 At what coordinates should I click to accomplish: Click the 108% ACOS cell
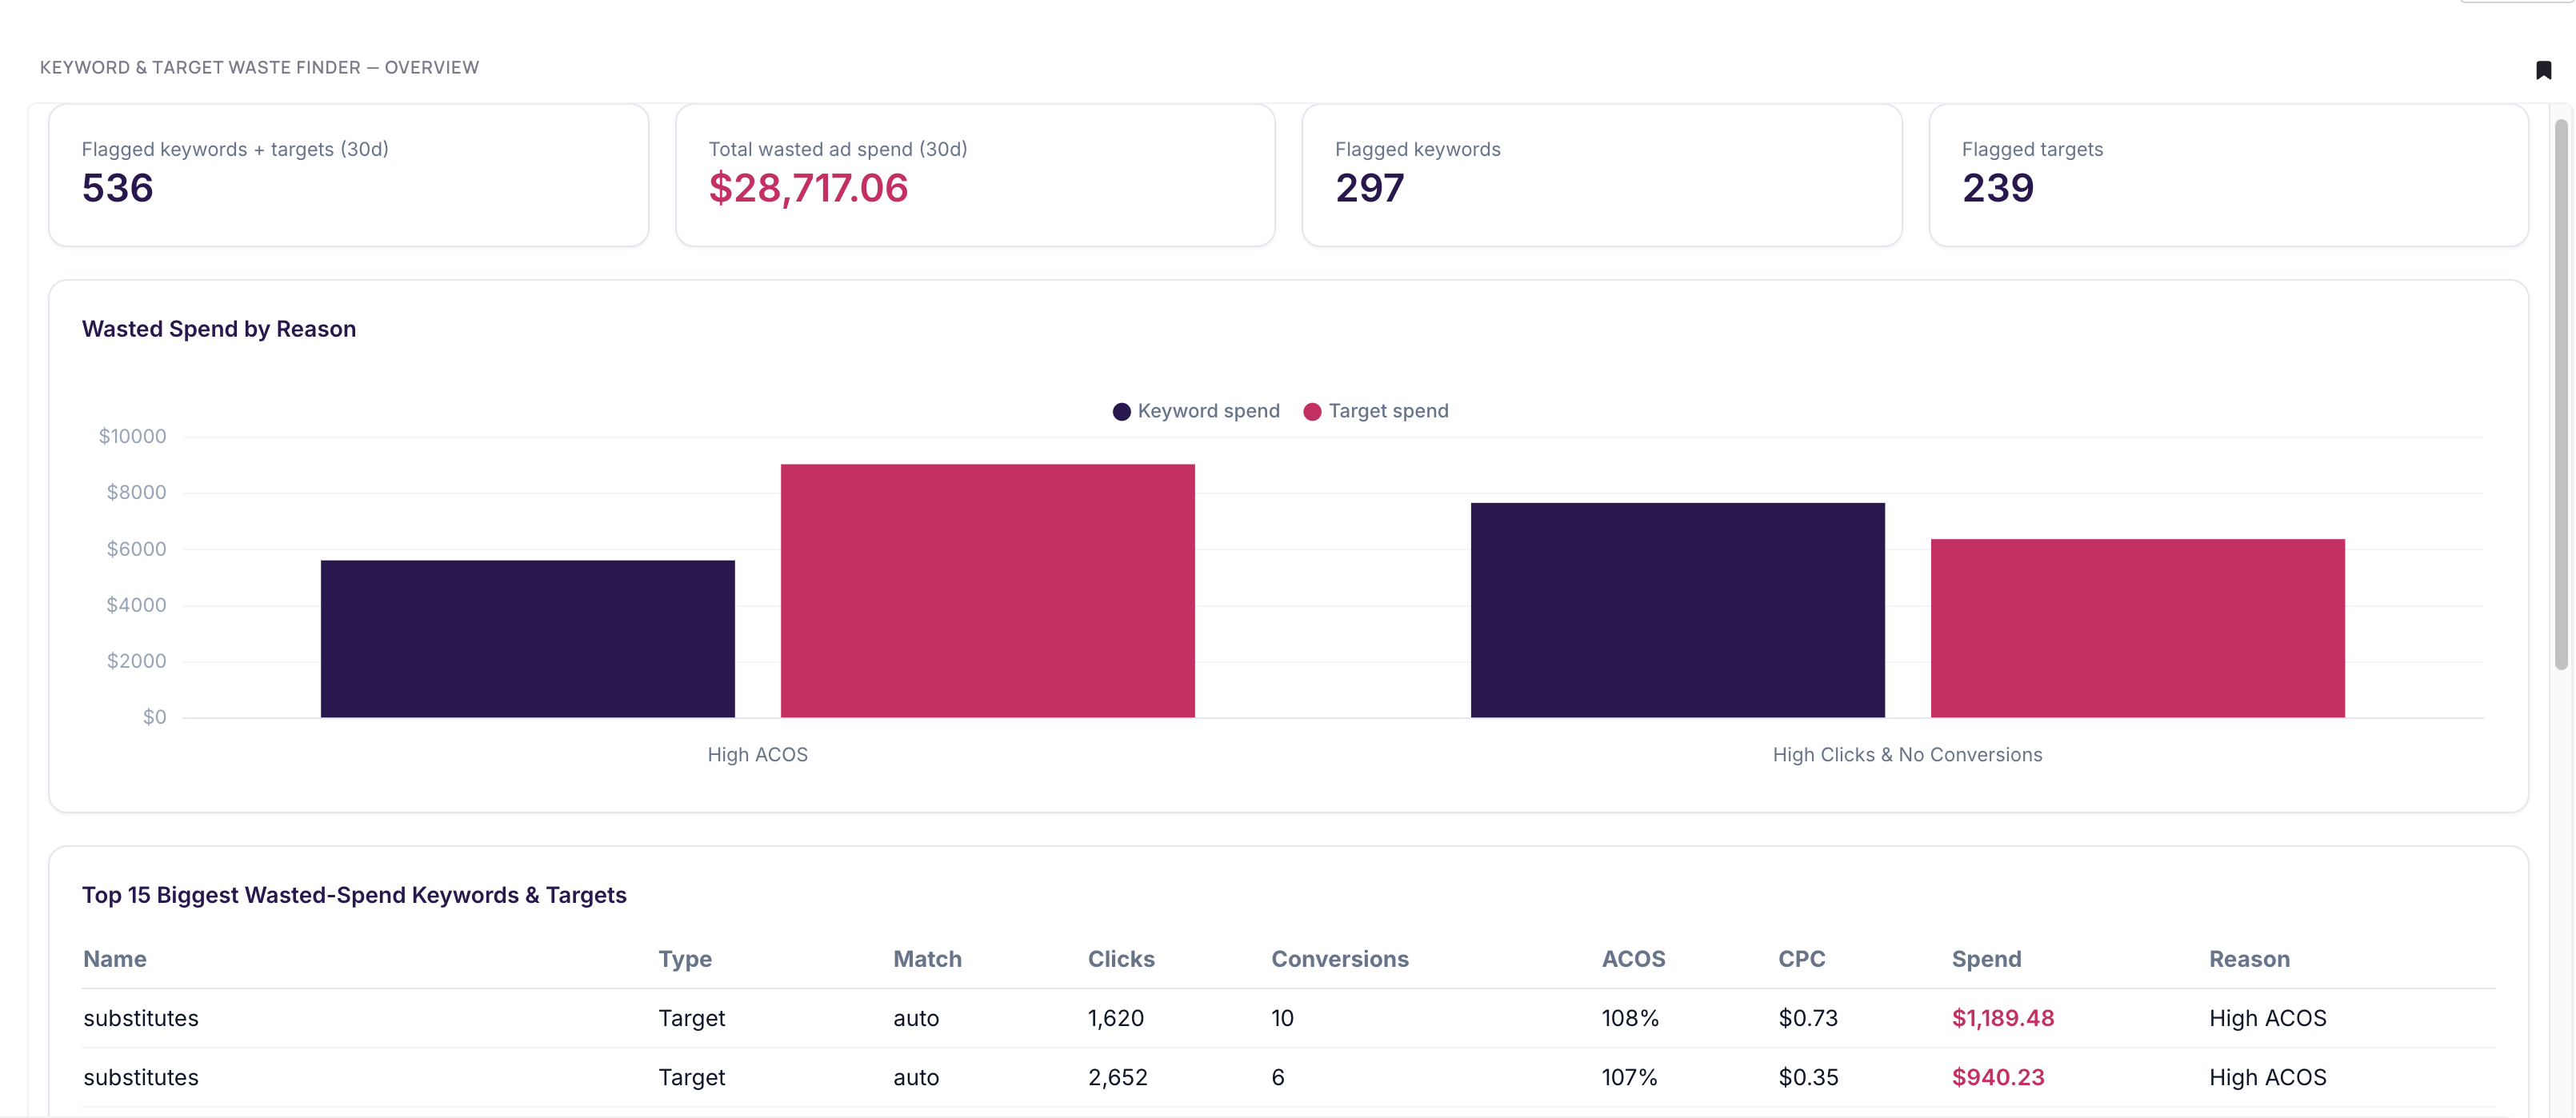(x=1630, y=1018)
